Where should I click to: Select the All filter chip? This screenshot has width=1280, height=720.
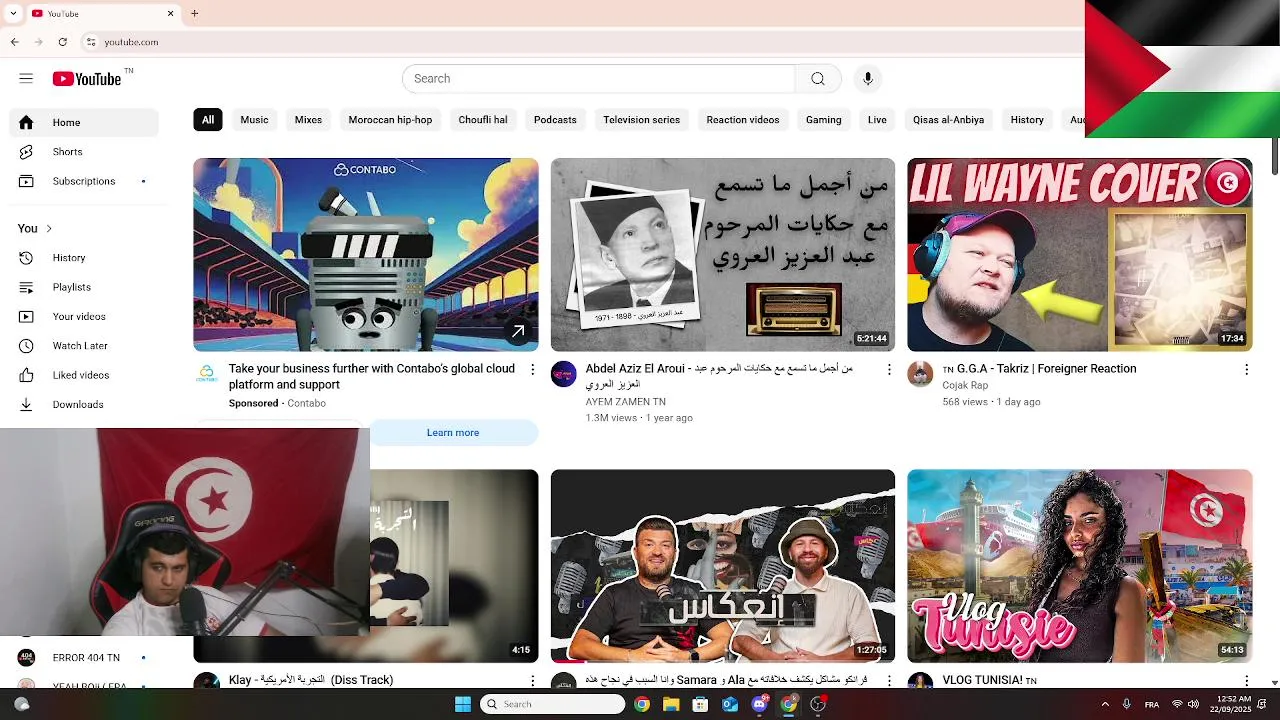click(207, 120)
